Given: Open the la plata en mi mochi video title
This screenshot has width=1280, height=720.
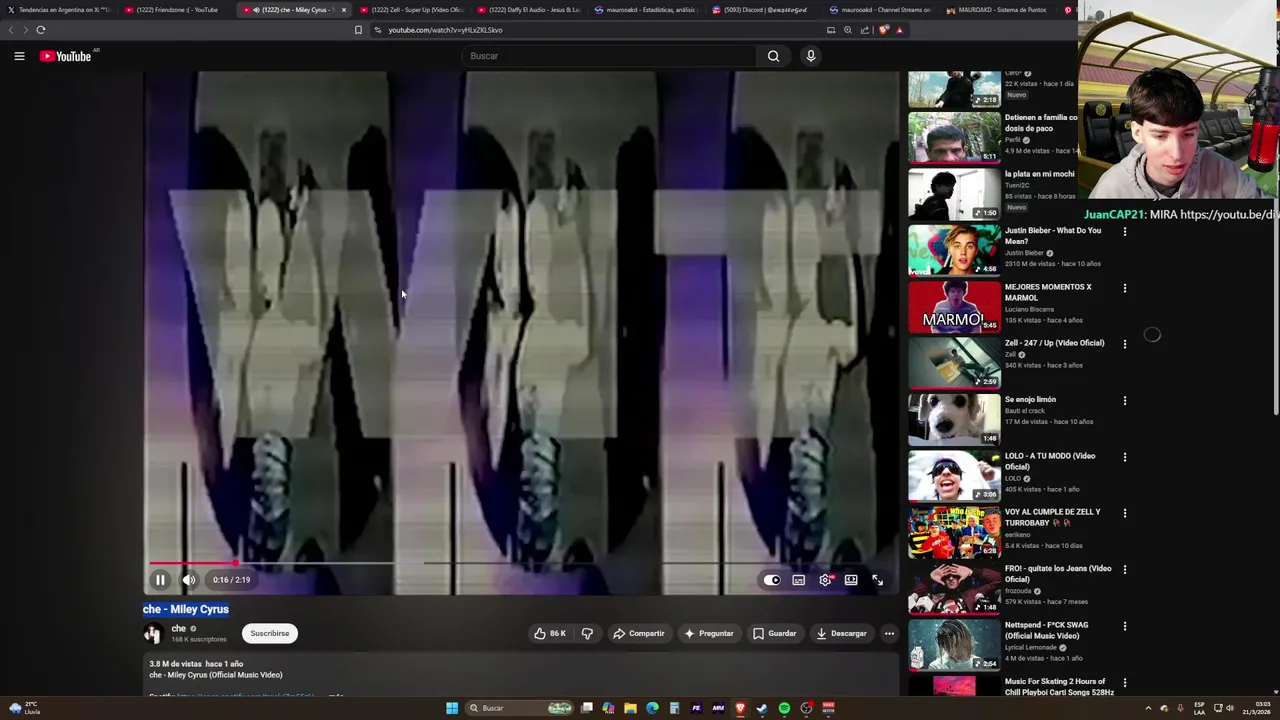Looking at the screenshot, I should click(x=1039, y=174).
